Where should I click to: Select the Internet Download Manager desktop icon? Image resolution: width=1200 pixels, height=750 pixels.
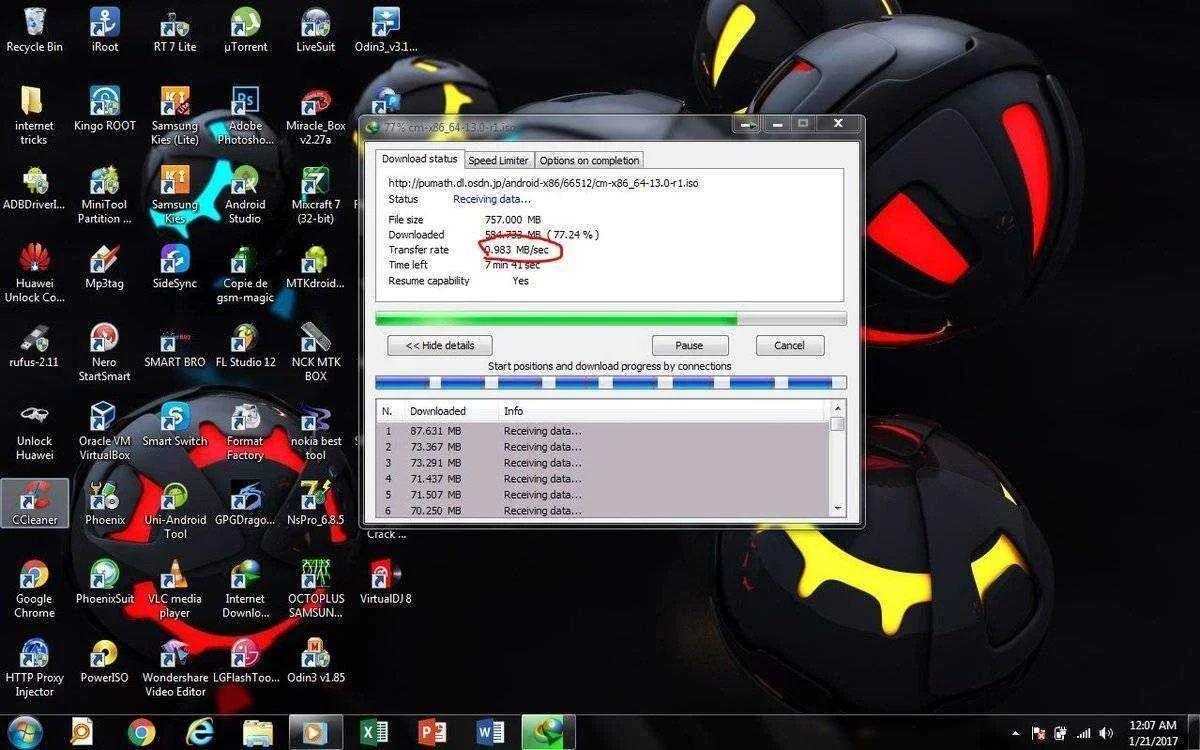(245, 588)
